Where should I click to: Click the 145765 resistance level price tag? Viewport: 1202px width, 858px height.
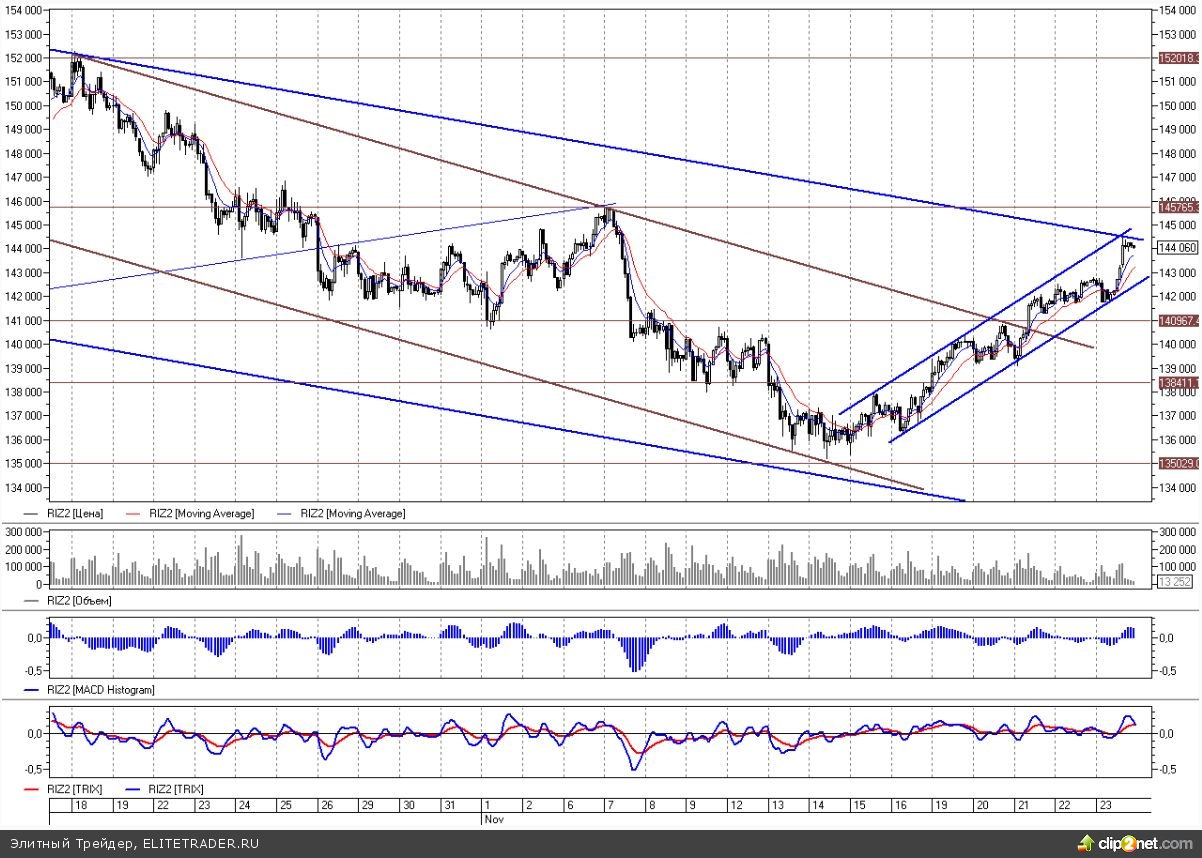coord(1177,208)
